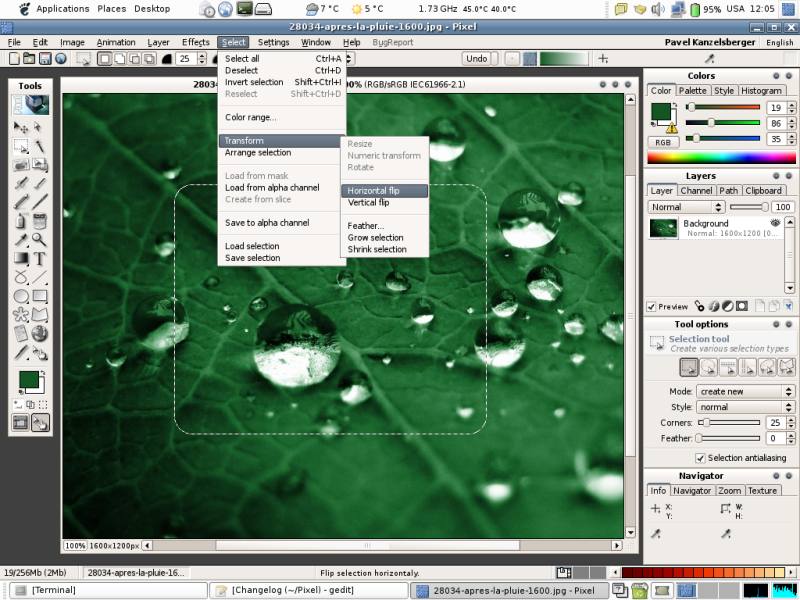The width and height of the screenshot is (800, 600).
Task: Pick the Zoom magnifier tool
Action: pyautogui.click(x=40, y=239)
